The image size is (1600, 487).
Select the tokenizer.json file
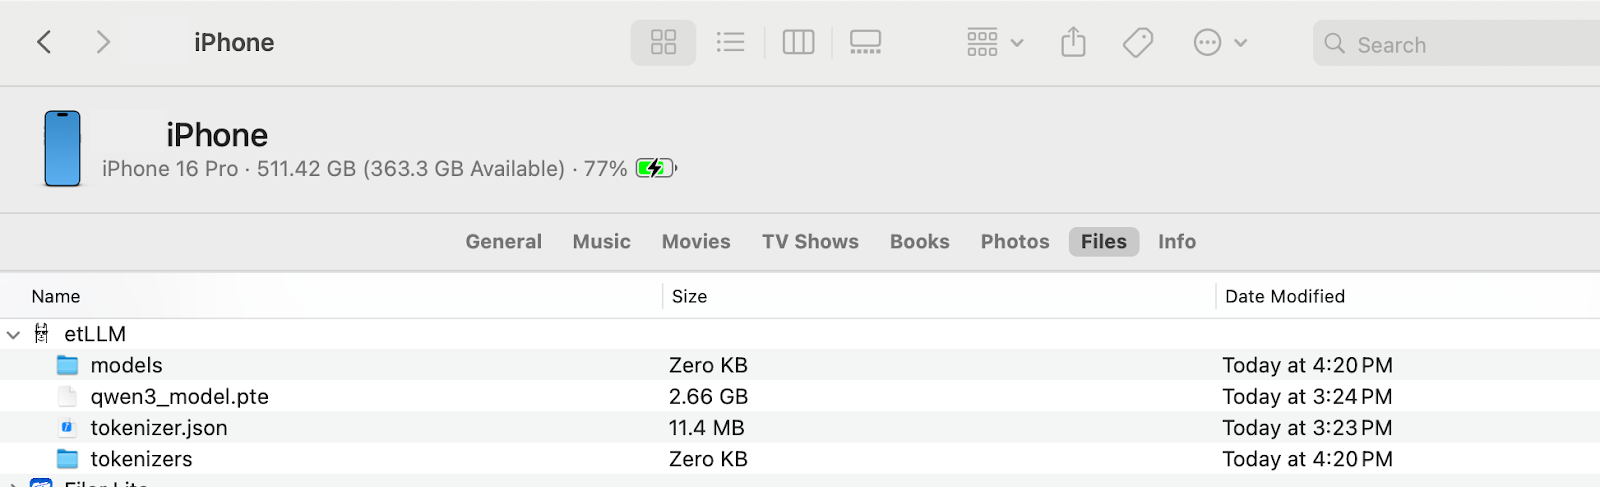pyautogui.click(x=158, y=428)
